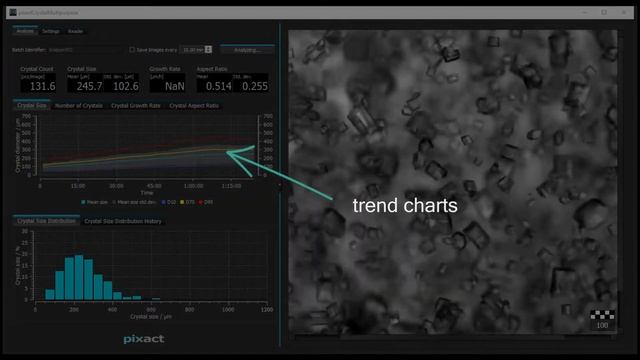Screen dimensions: 640x360
Task: Open the Crystal Size Distribution tab
Action: 46,221
